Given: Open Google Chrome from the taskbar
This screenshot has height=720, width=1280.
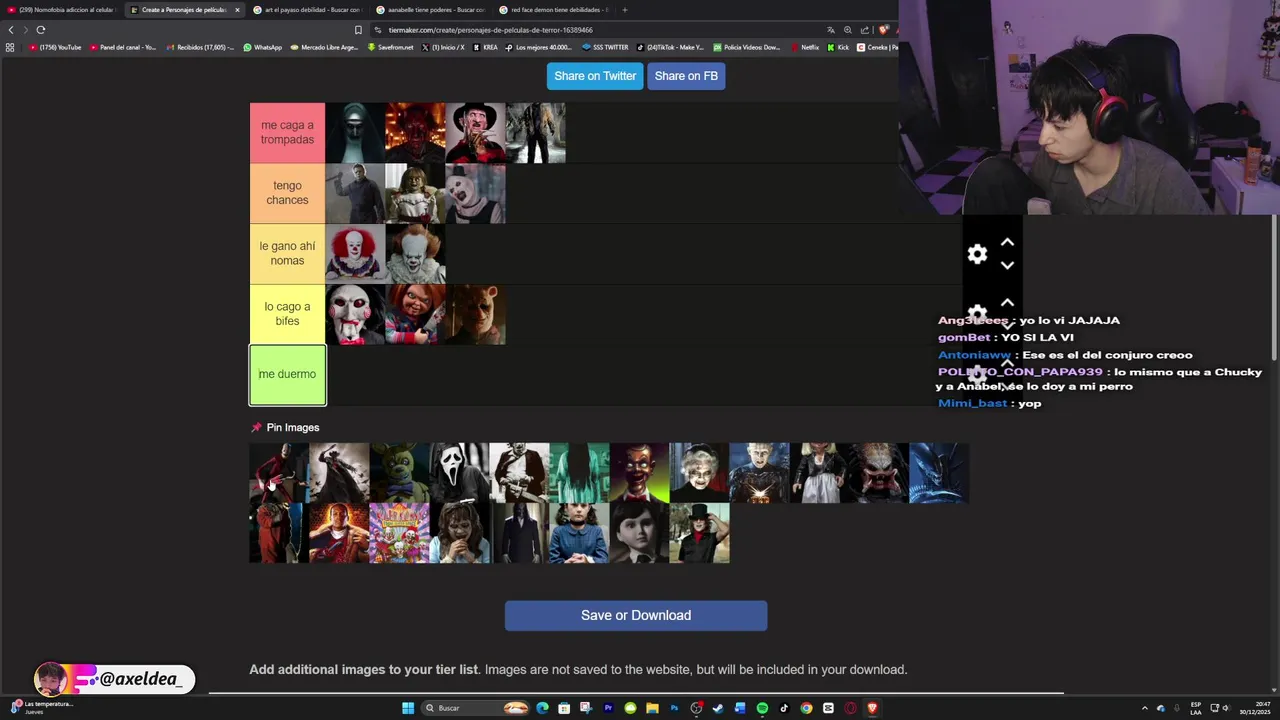Looking at the screenshot, I should pyautogui.click(x=806, y=708).
